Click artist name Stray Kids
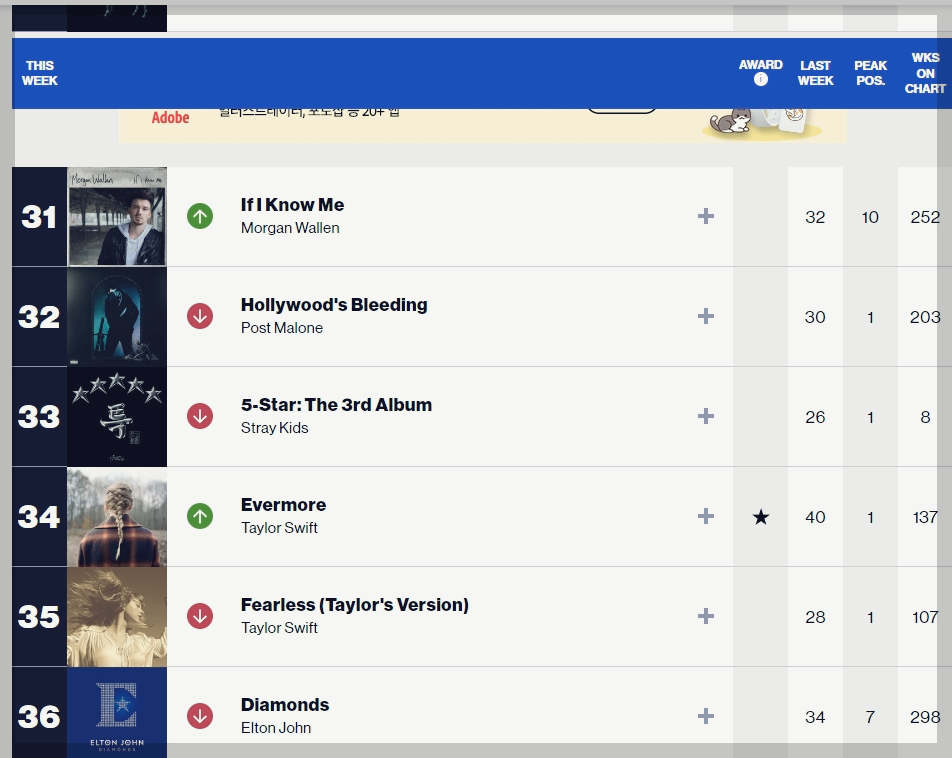 coord(274,428)
